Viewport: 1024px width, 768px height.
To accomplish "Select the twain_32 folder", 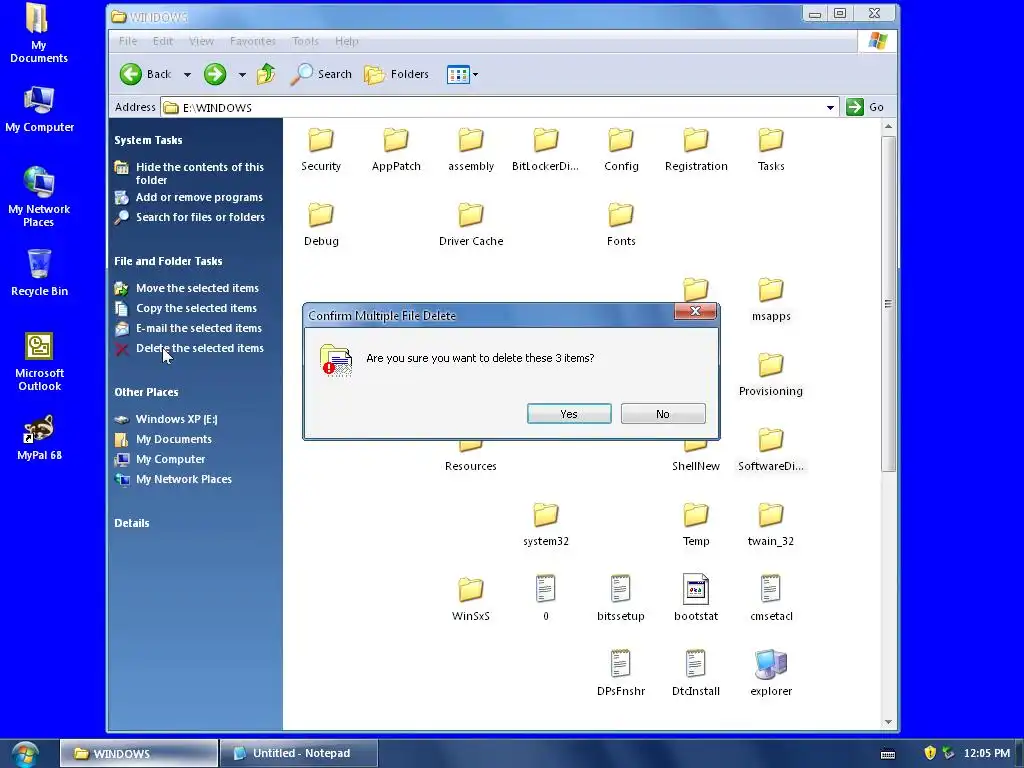I will coord(771,525).
